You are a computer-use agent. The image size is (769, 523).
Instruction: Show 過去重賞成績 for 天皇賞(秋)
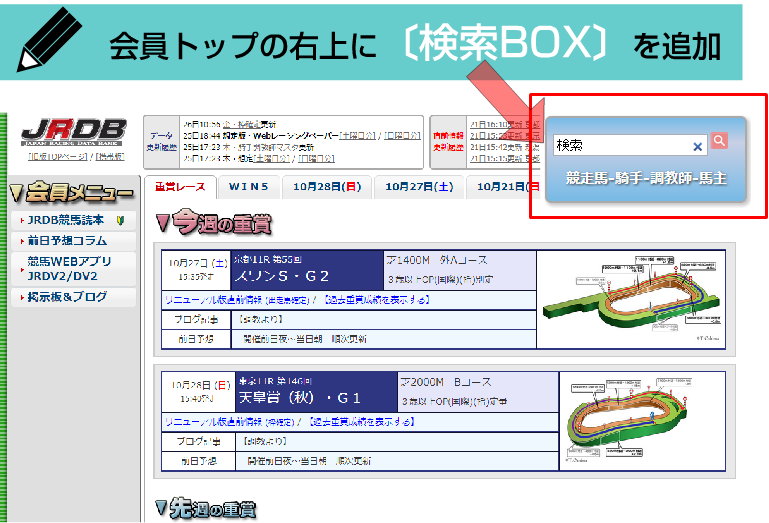pyautogui.click(x=361, y=422)
